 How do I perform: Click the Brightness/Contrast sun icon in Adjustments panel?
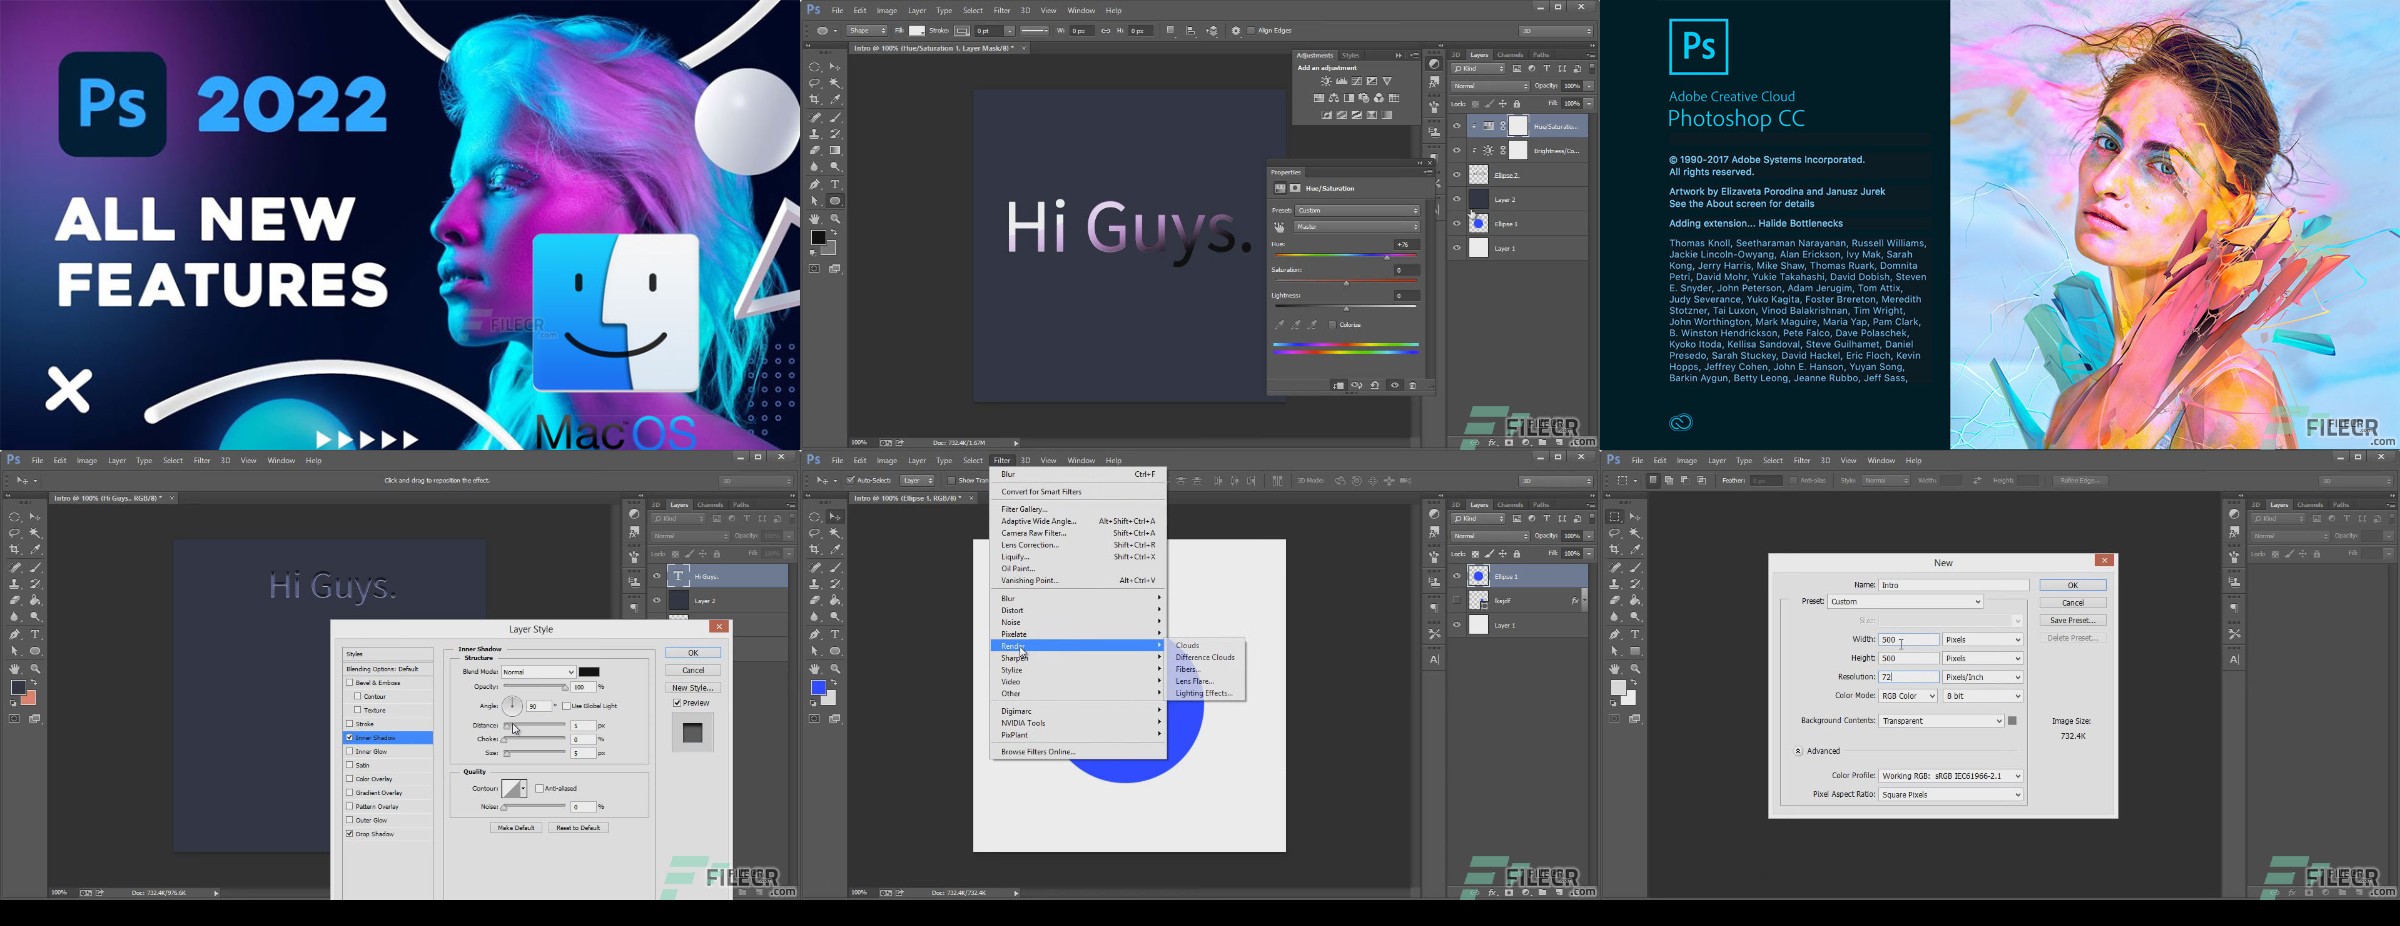(x=1326, y=81)
